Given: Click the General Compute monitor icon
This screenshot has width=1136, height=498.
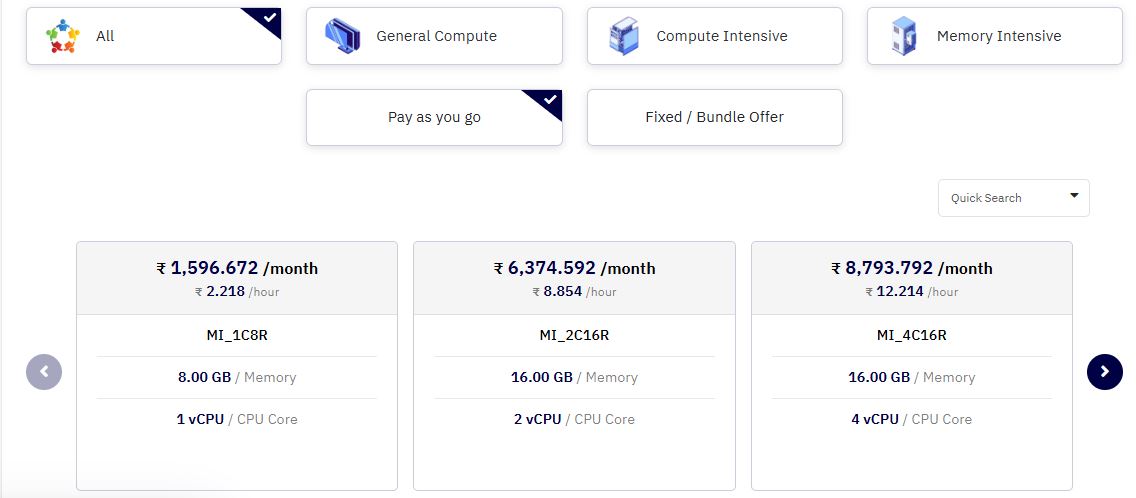Looking at the screenshot, I should 342,36.
